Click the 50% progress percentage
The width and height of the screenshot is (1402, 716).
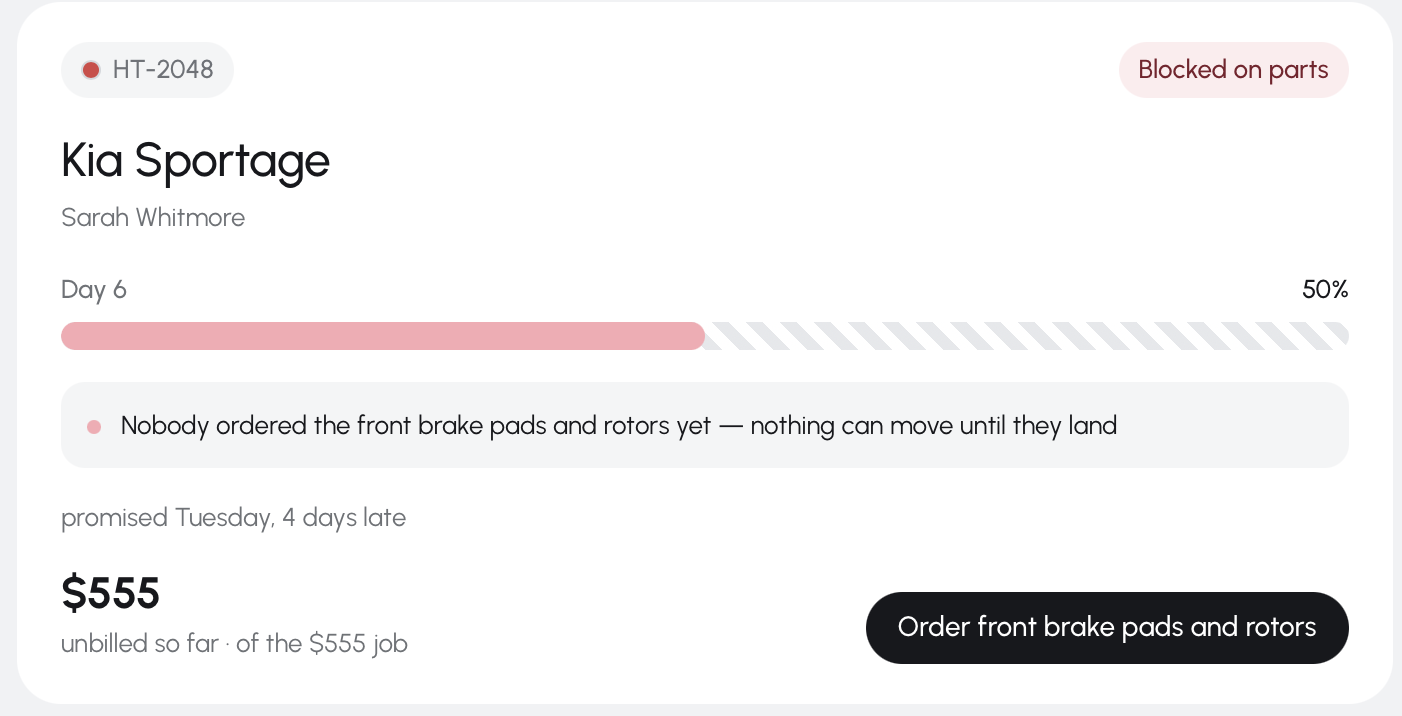[1325, 290]
